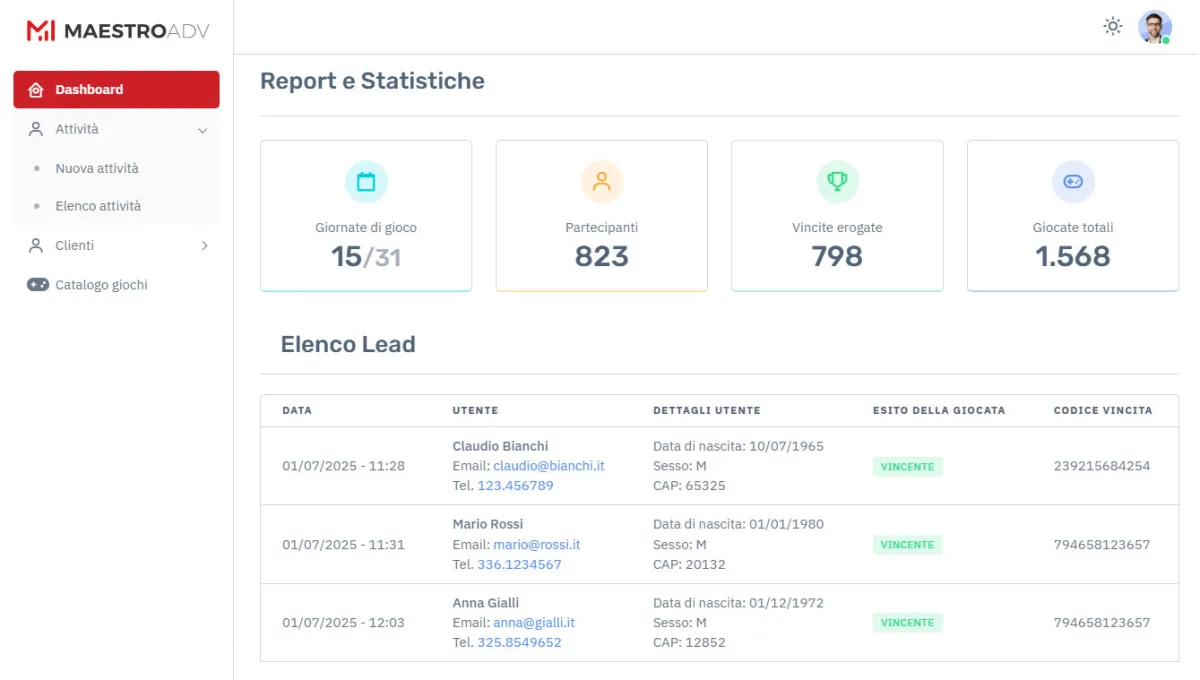
Task: Click the coin icon on Giocate totali
Action: point(1073,181)
